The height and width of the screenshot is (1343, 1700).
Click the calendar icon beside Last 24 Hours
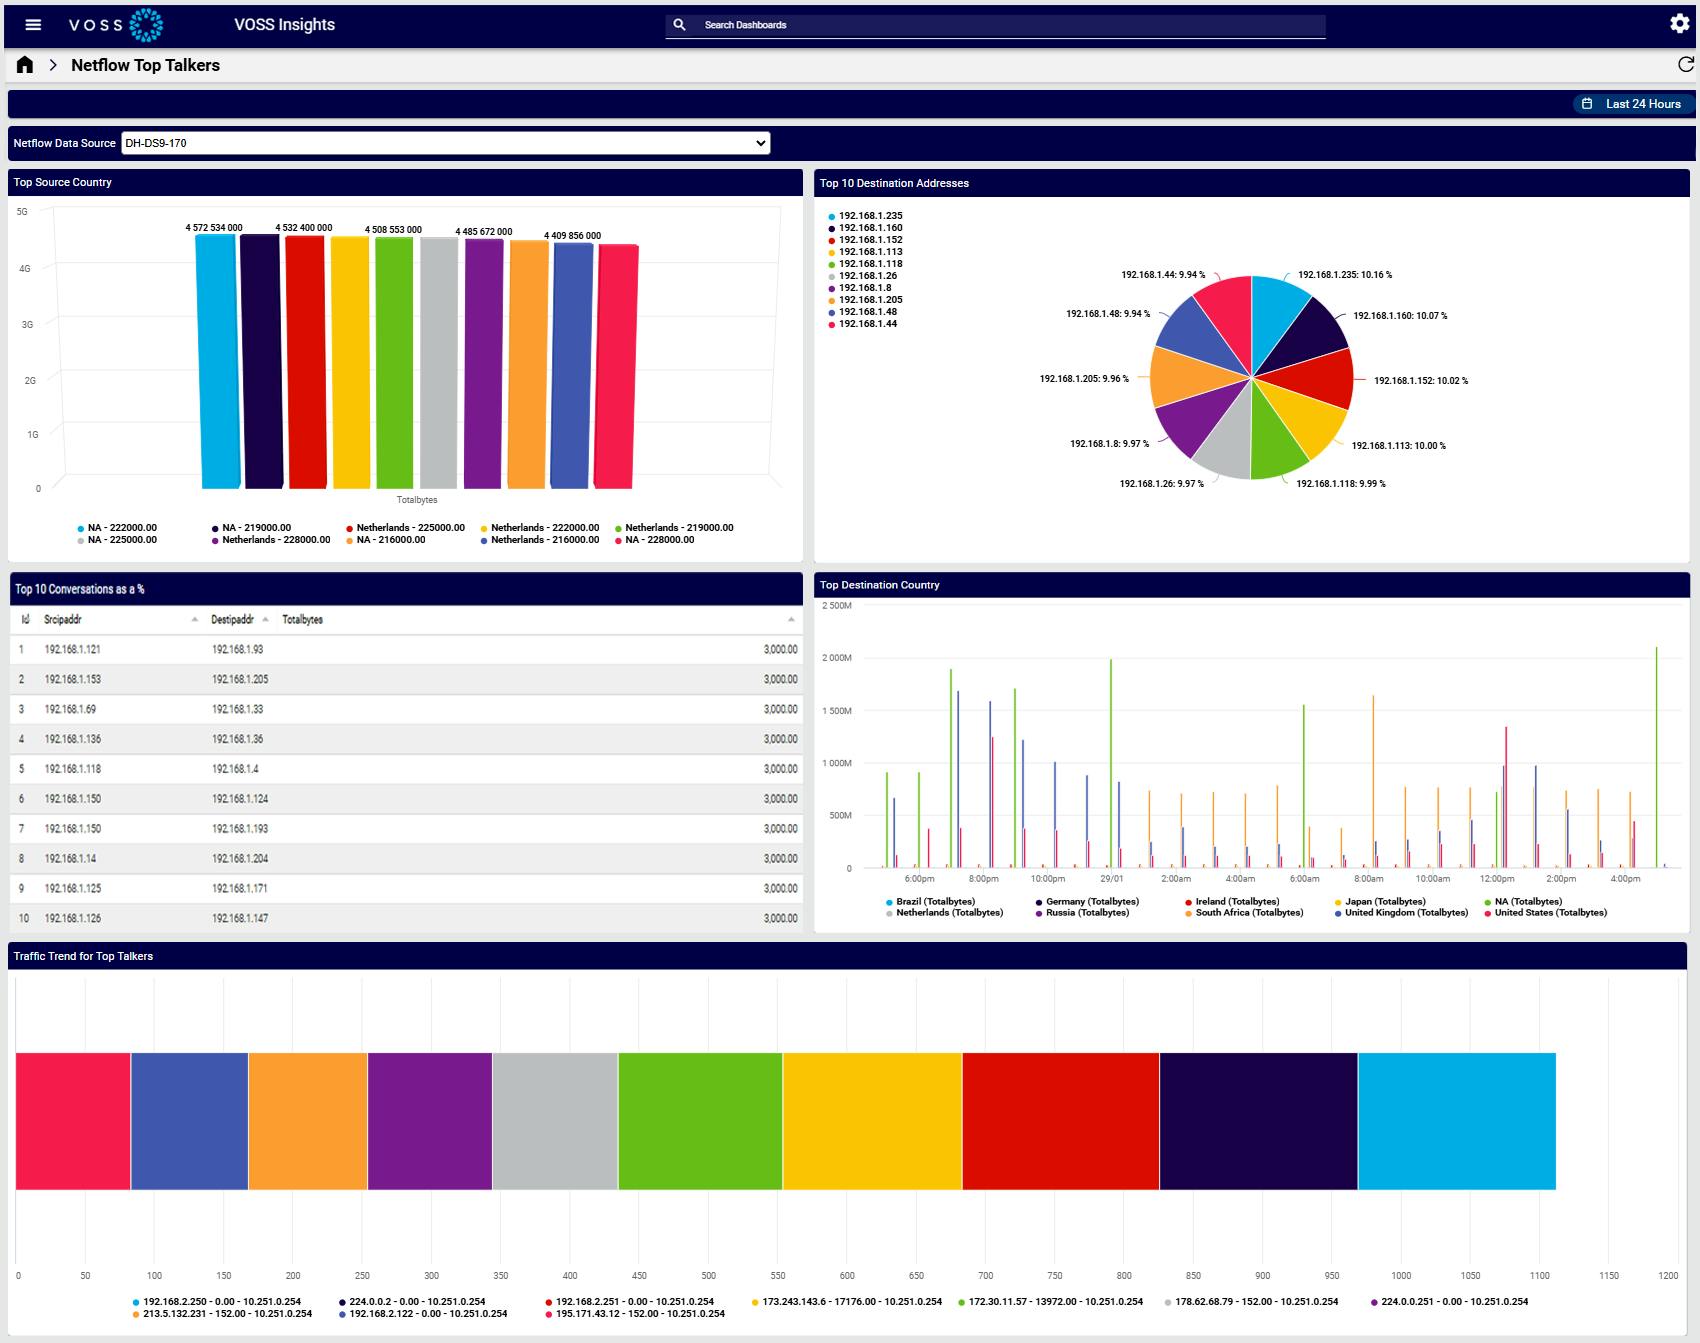click(1587, 104)
